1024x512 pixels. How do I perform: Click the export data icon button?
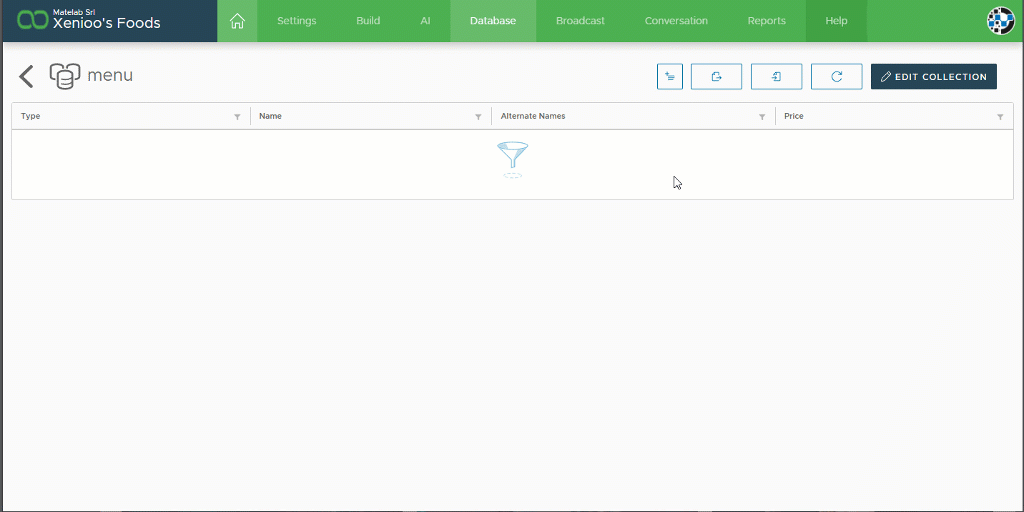point(716,76)
